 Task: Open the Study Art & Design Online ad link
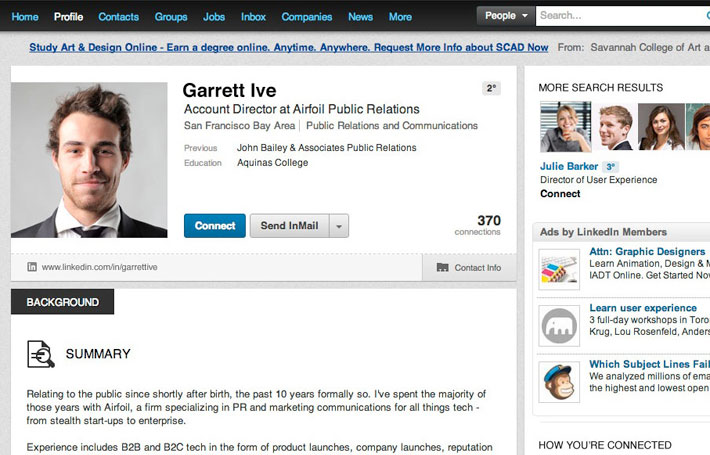click(288, 47)
